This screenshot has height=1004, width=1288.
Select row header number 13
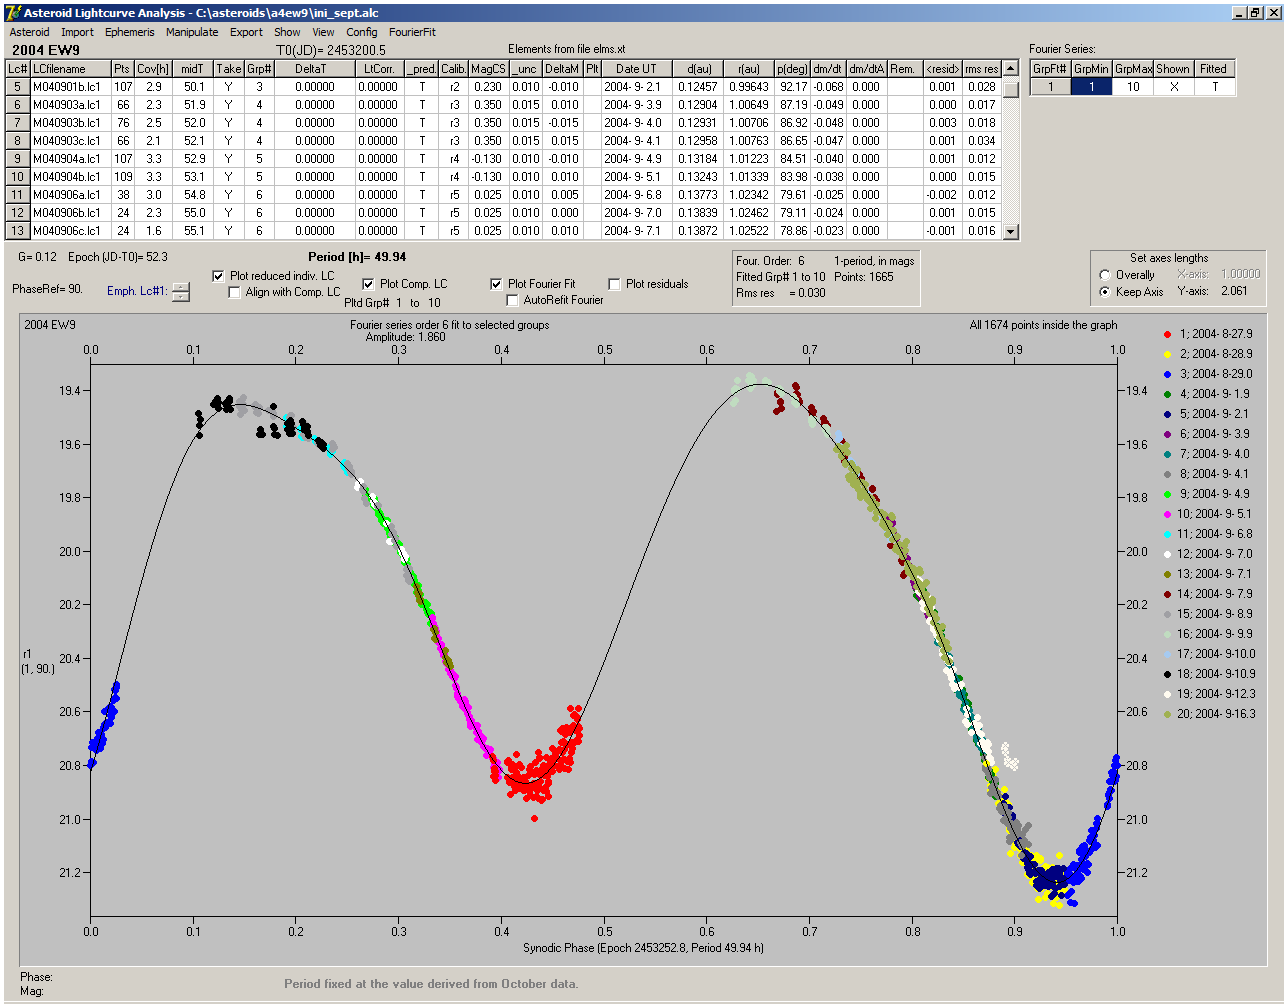(x=18, y=231)
